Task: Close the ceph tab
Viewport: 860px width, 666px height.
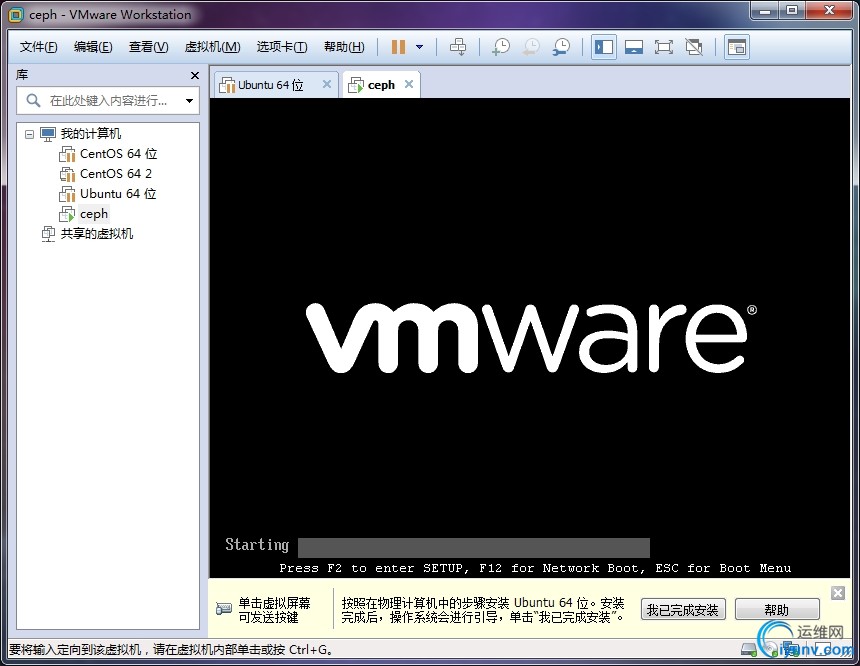Action: coord(409,84)
